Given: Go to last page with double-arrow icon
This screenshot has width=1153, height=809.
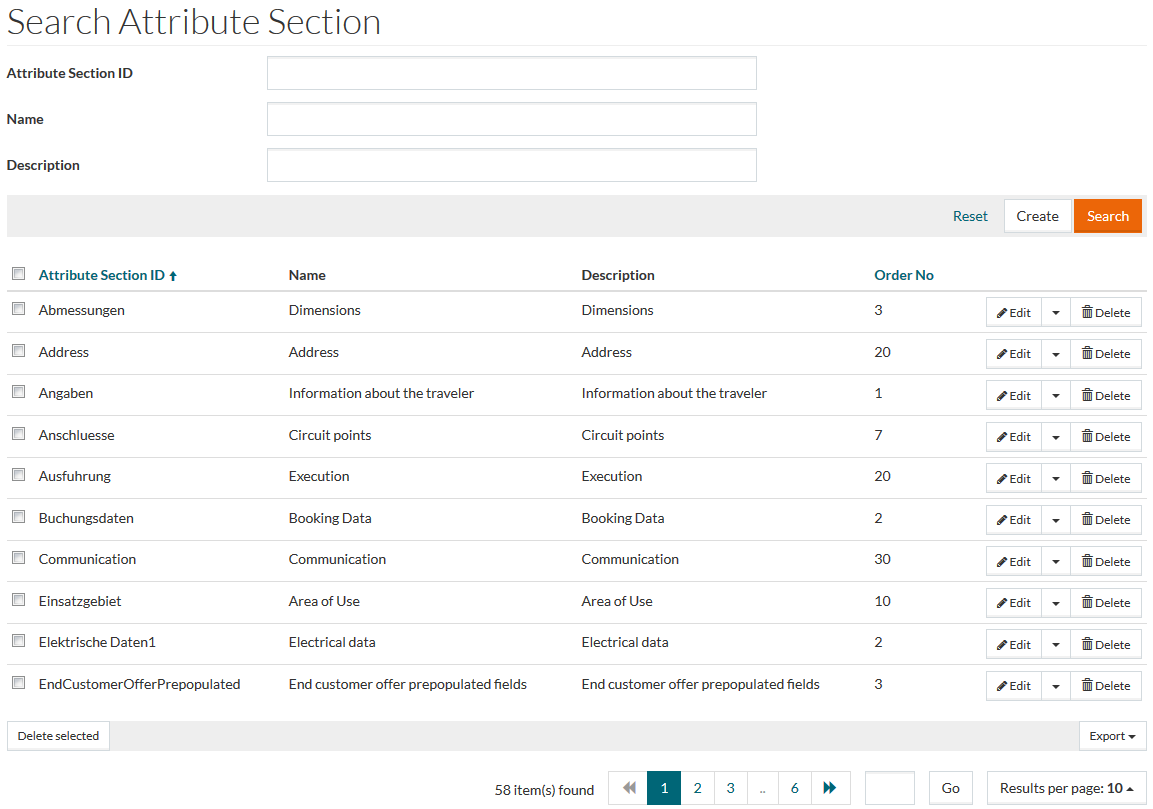Looking at the screenshot, I should tap(829, 788).
